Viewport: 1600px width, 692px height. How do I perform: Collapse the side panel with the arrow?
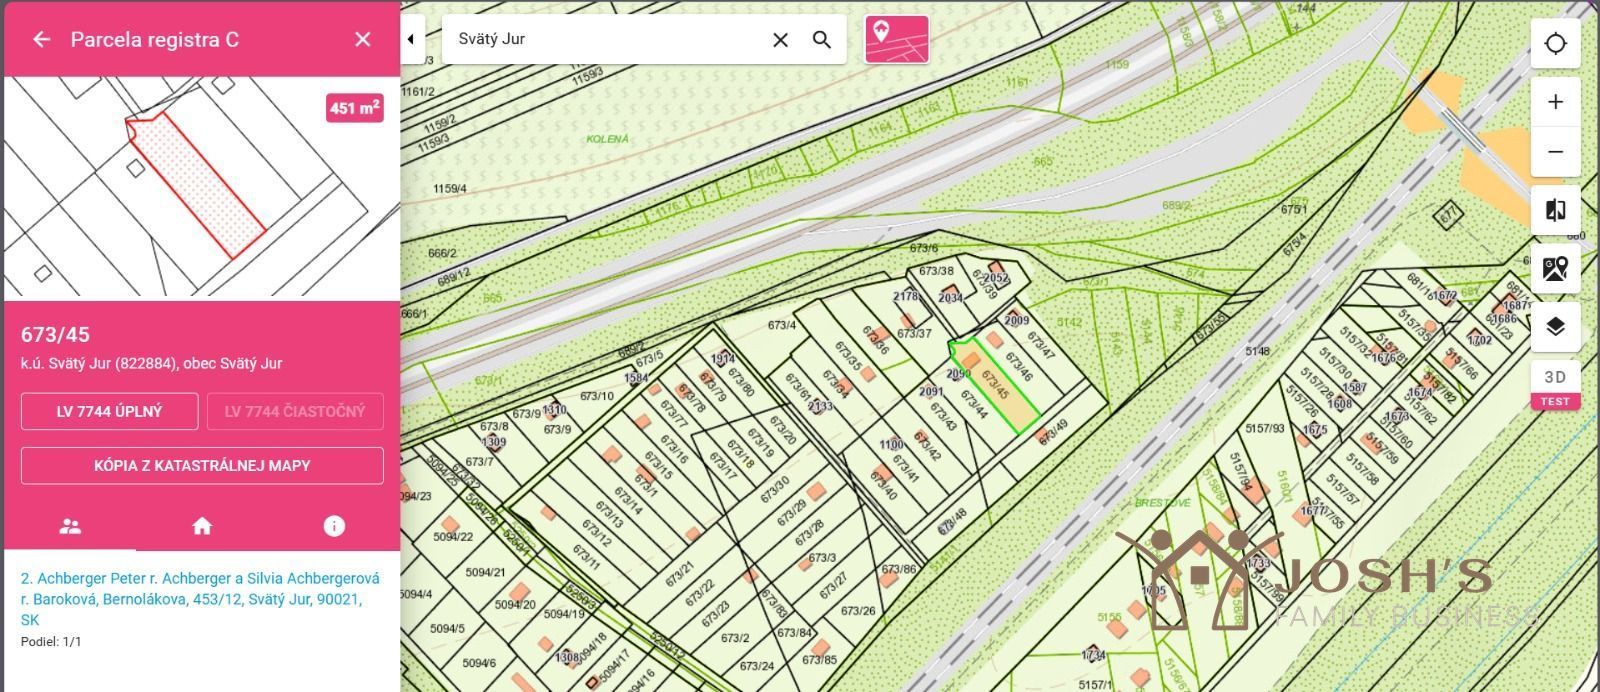[412, 39]
